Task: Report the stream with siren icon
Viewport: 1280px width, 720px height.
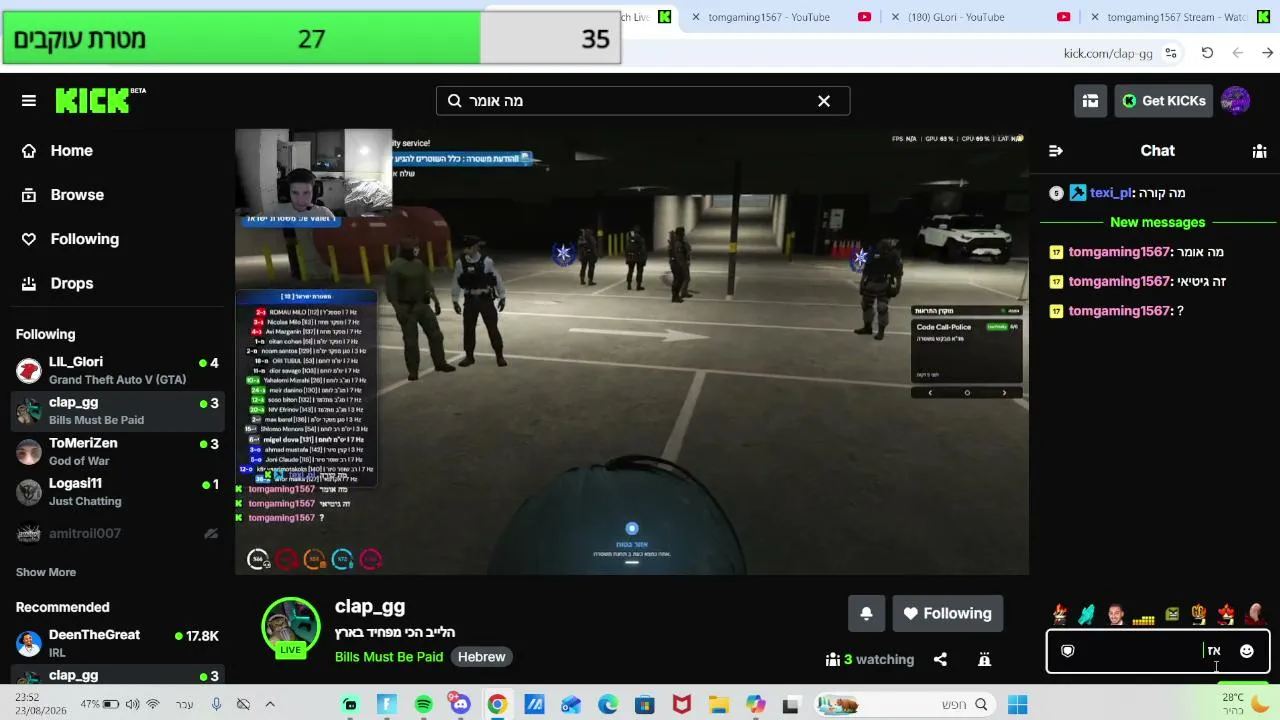Action: click(x=984, y=660)
